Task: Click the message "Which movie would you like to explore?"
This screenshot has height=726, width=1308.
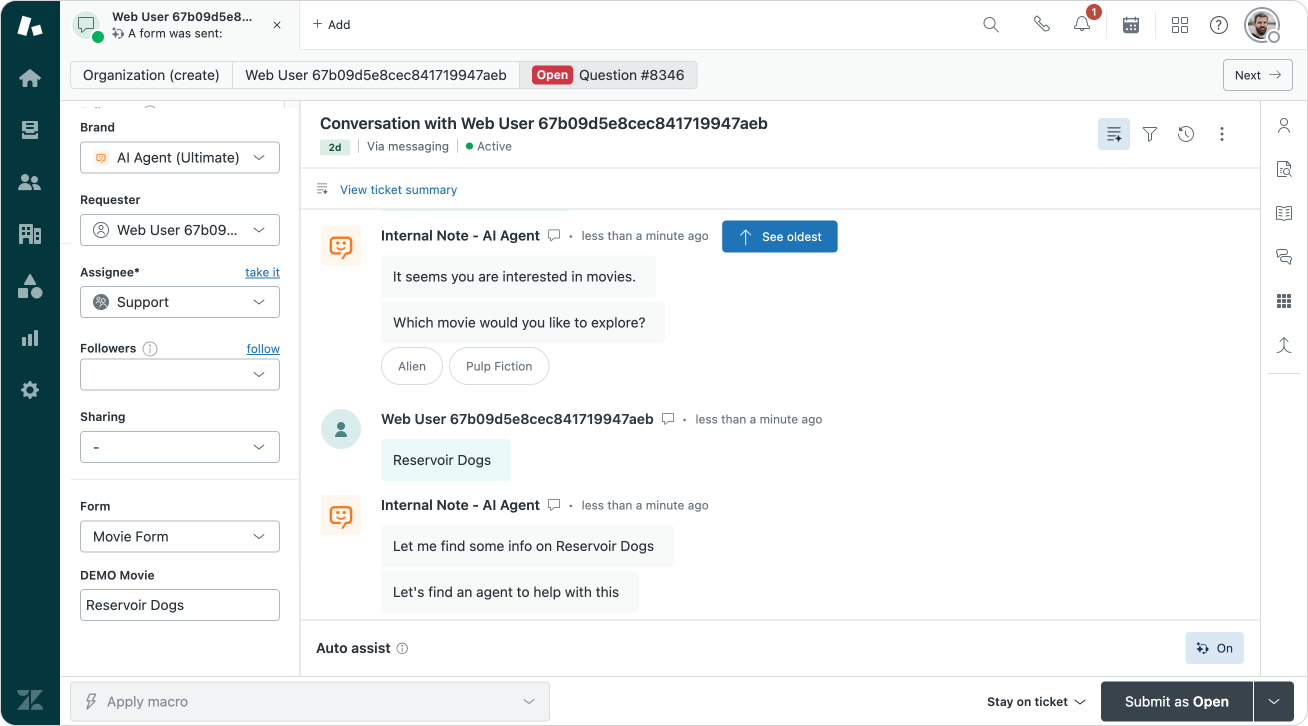Action: pos(523,323)
